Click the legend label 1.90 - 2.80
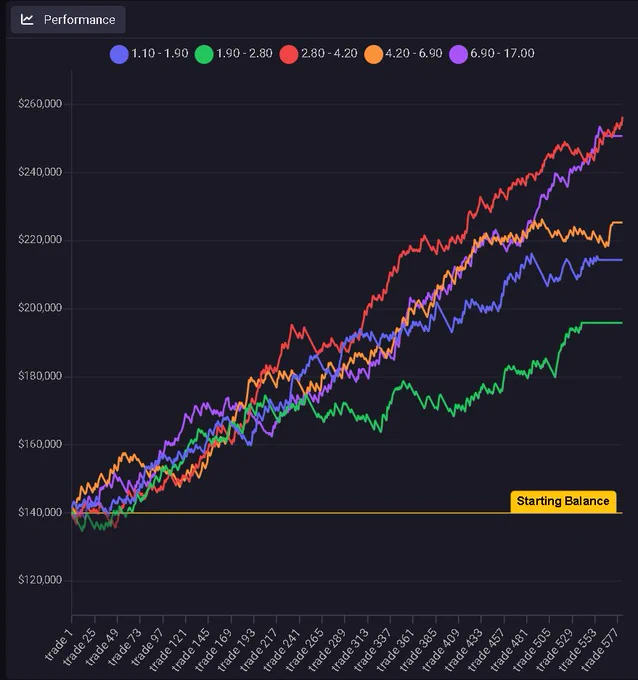 244,53
